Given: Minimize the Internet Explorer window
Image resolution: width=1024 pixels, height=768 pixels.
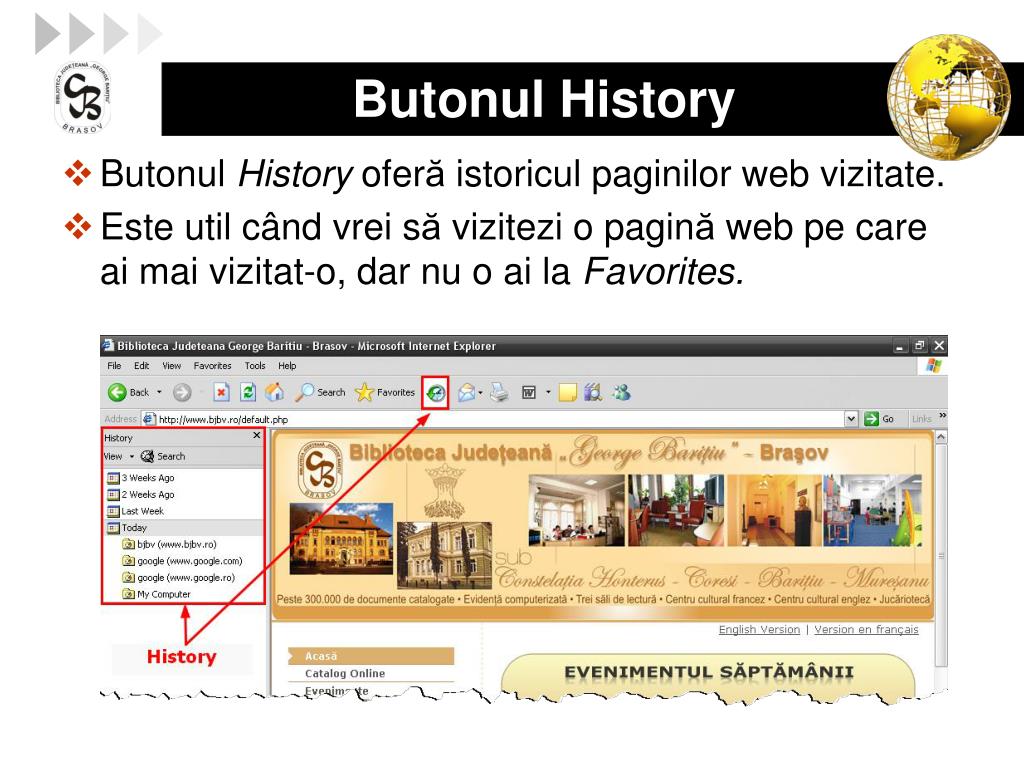Looking at the screenshot, I should click(x=900, y=346).
